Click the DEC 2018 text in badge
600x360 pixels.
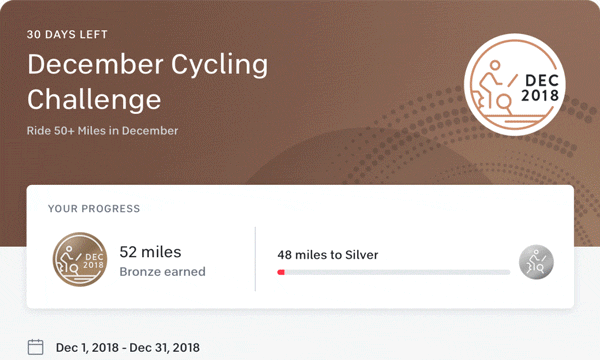(540, 88)
